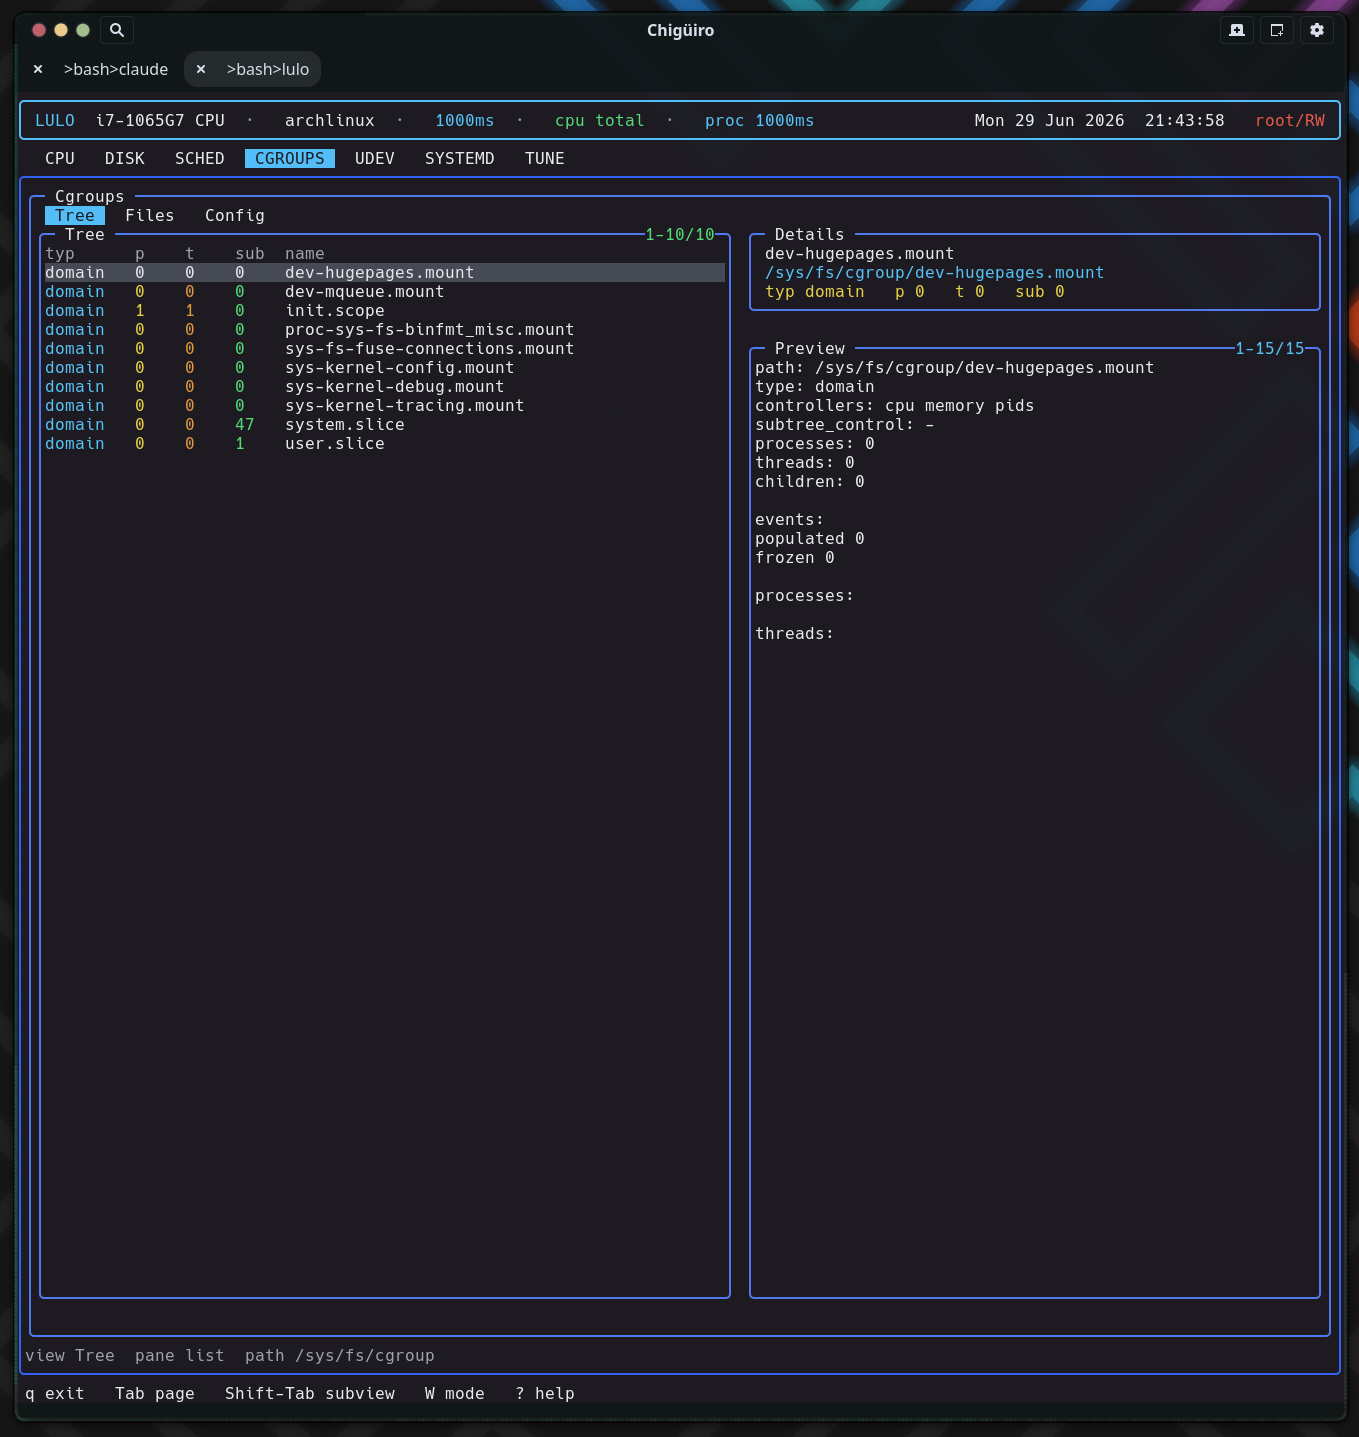The image size is (1359, 1437).
Task: Click the red window close dot
Action: 39,30
